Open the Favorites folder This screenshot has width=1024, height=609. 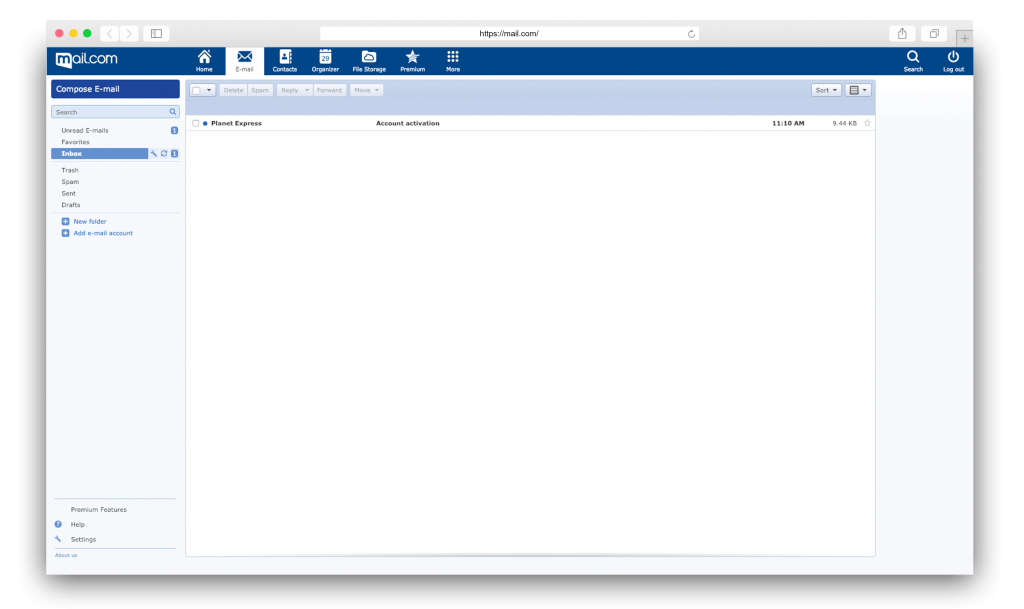point(75,142)
